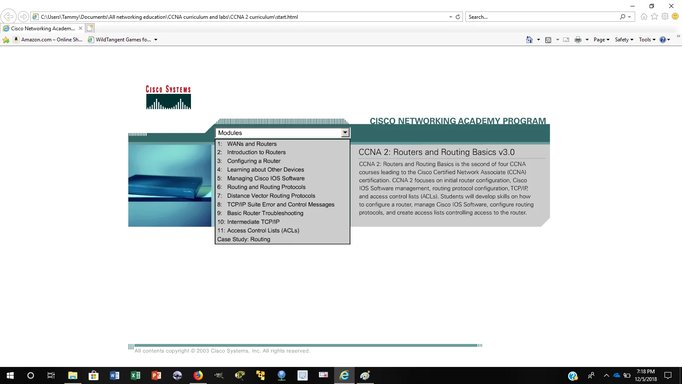Click the Home icon at top right
The width and height of the screenshot is (682, 384).
pyautogui.click(x=644, y=17)
